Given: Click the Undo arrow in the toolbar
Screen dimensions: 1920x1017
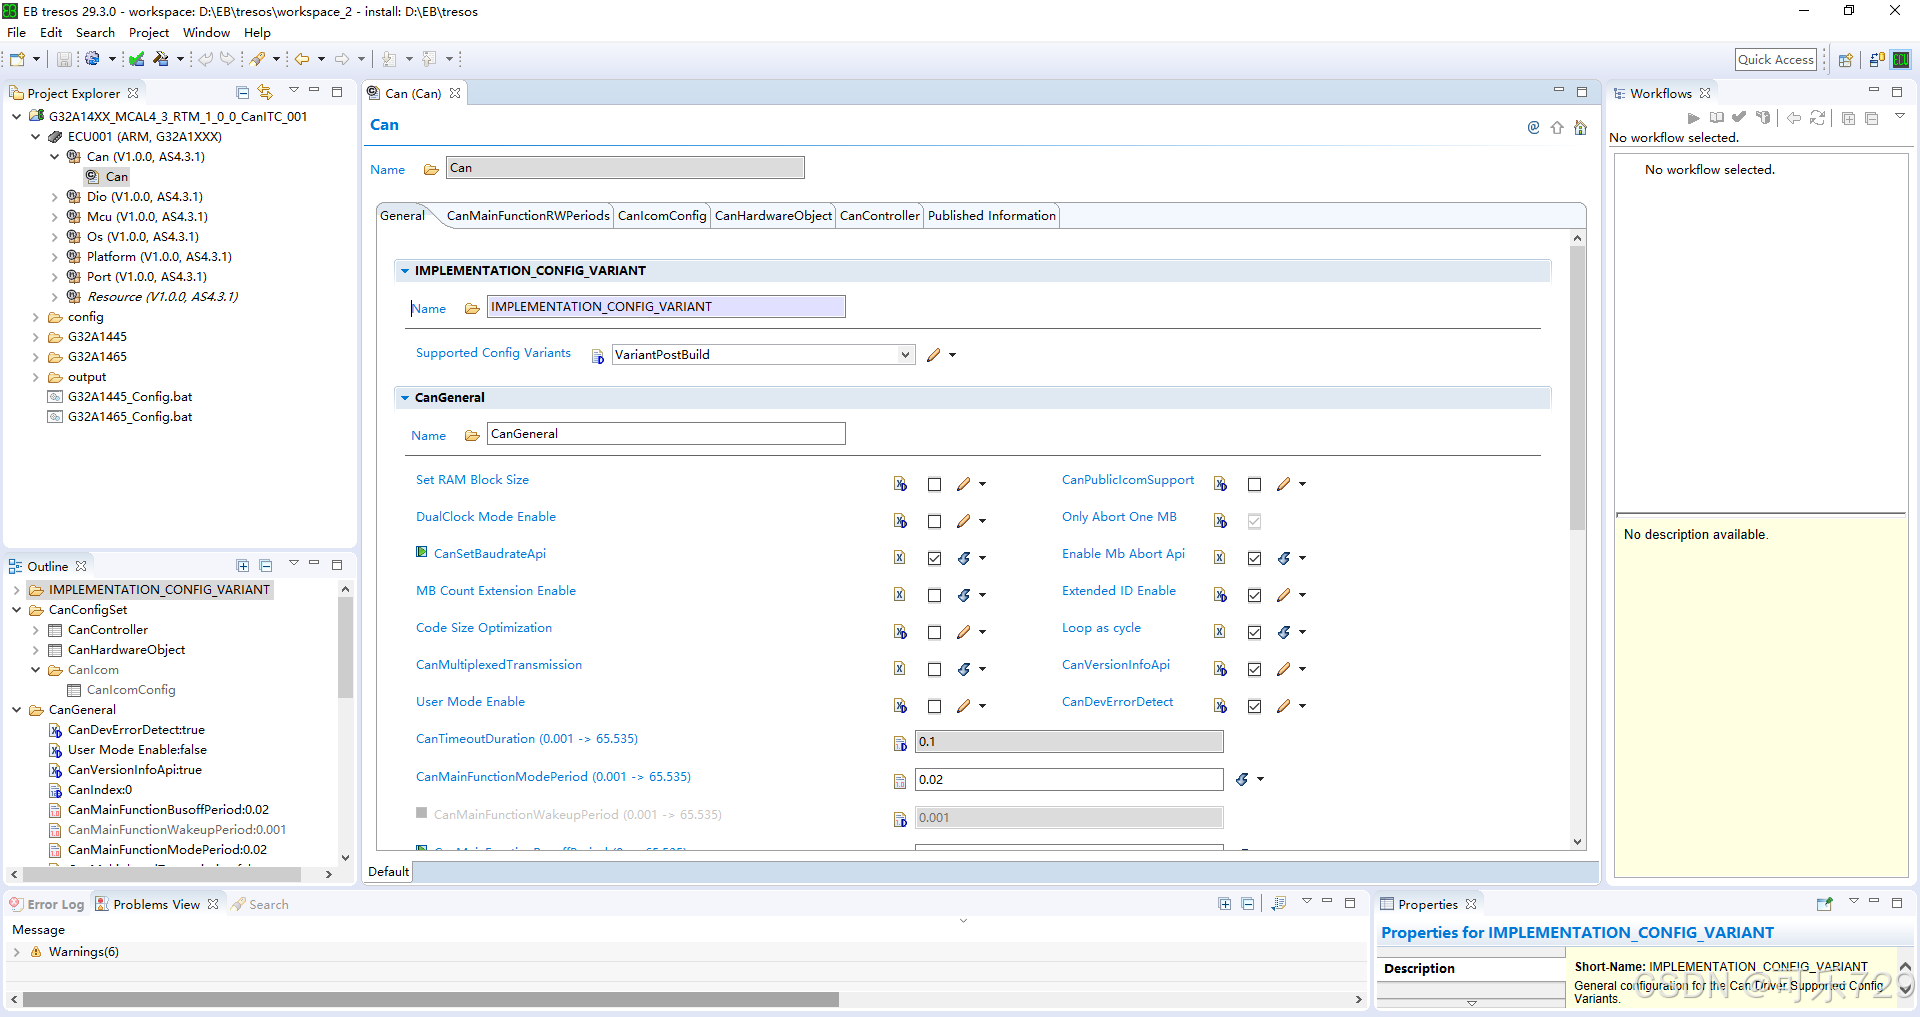Looking at the screenshot, I should coord(205,59).
